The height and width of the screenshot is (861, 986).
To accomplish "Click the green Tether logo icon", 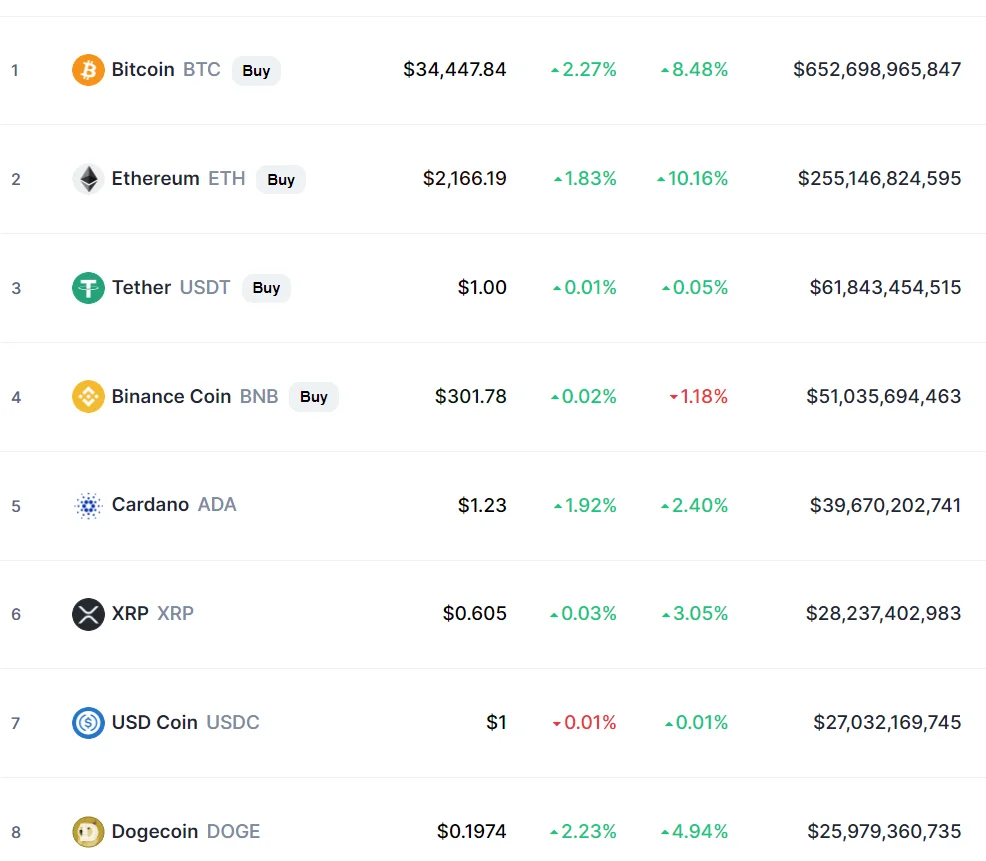I will point(88,288).
